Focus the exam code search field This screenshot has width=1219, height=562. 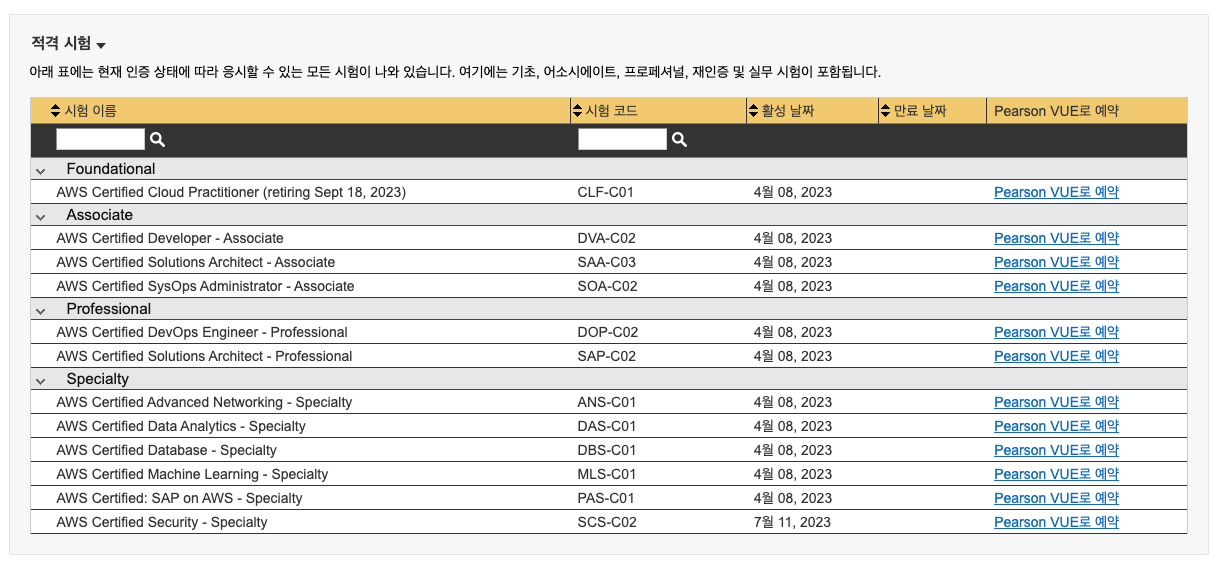(x=622, y=139)
